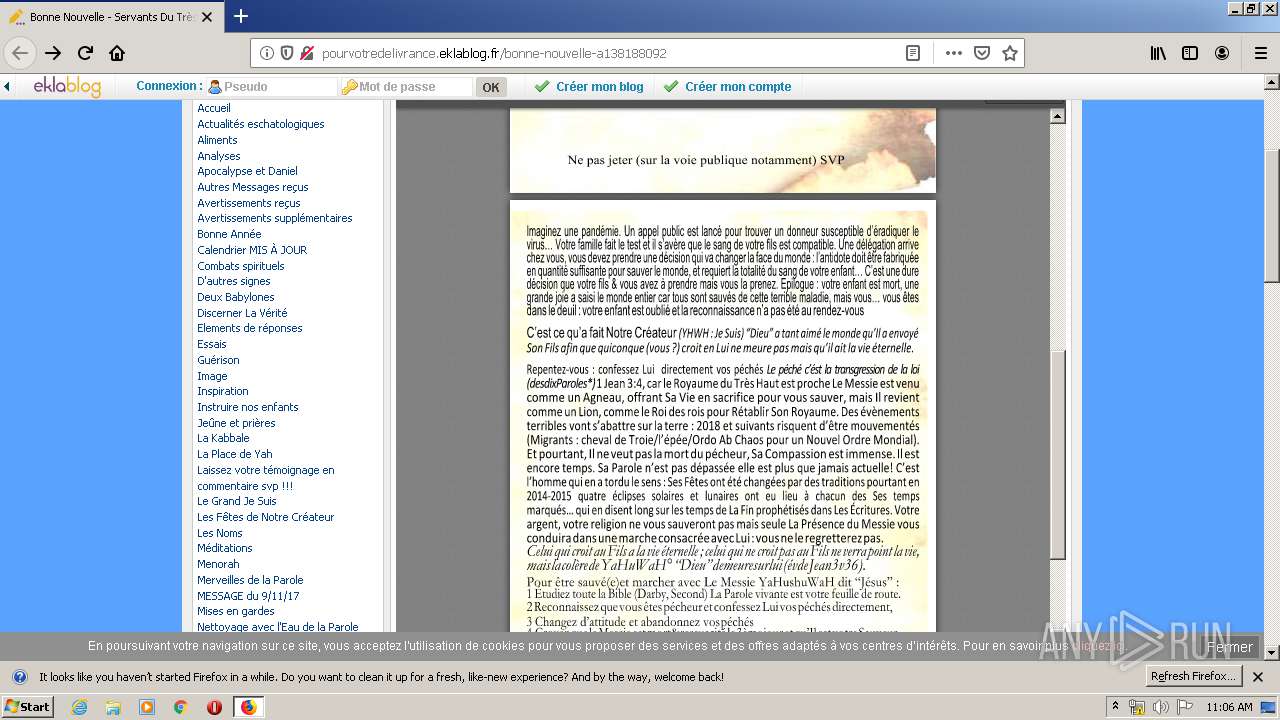Open volume control in system tray
The image size is (1280, 720).
click(1161, 707)
